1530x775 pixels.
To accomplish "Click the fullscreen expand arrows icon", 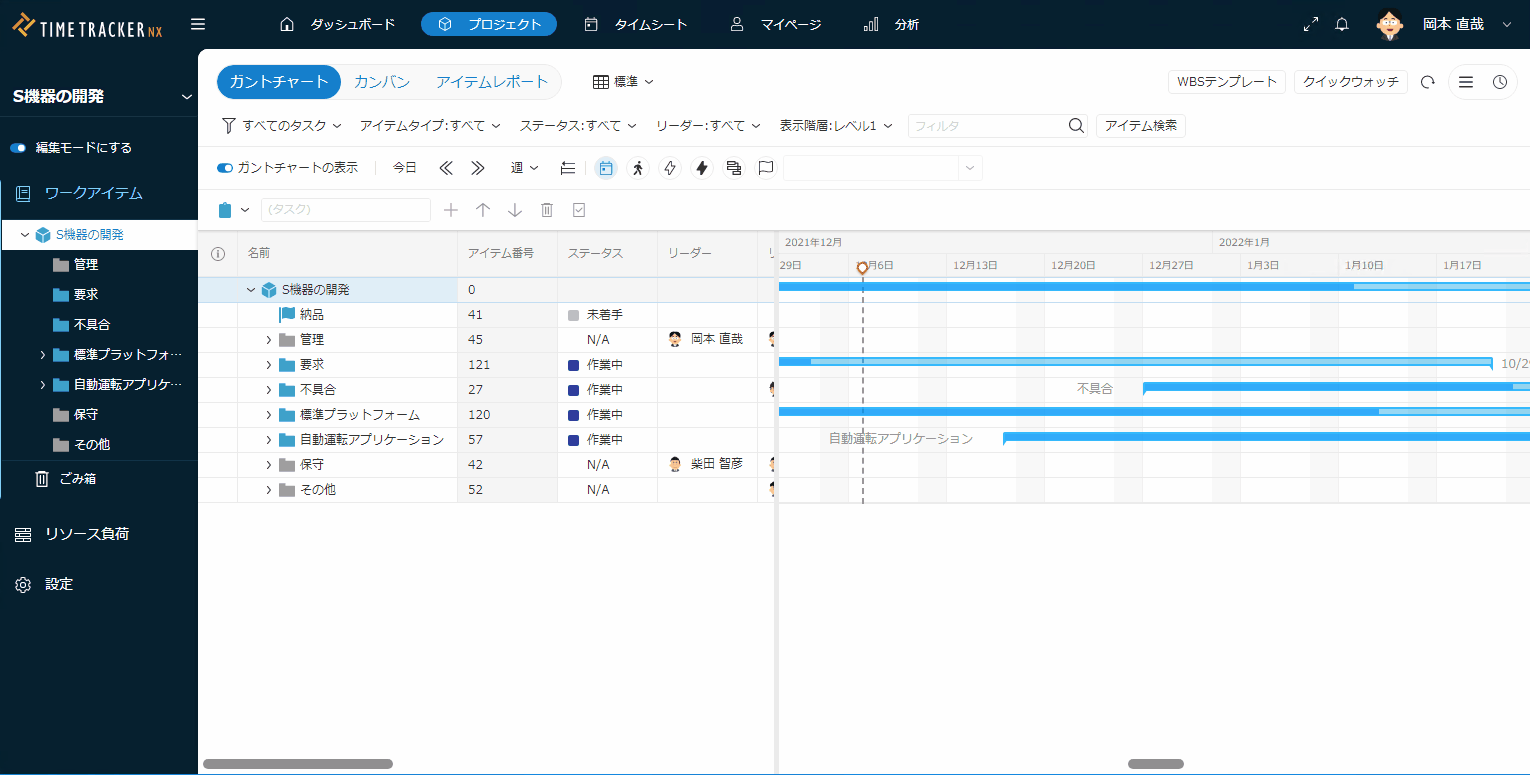I will (x=1311, y=24).
